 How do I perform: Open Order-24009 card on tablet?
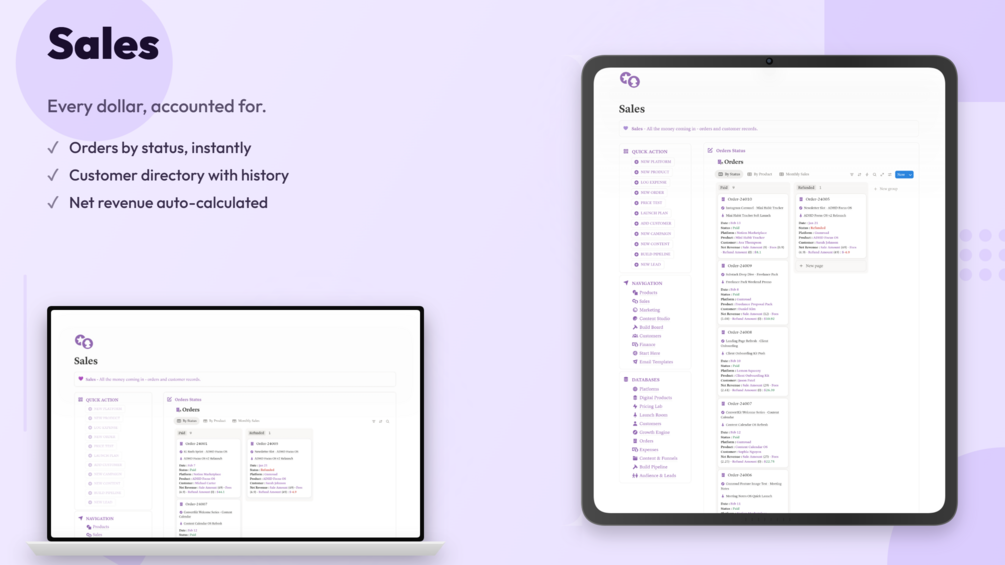752,292
